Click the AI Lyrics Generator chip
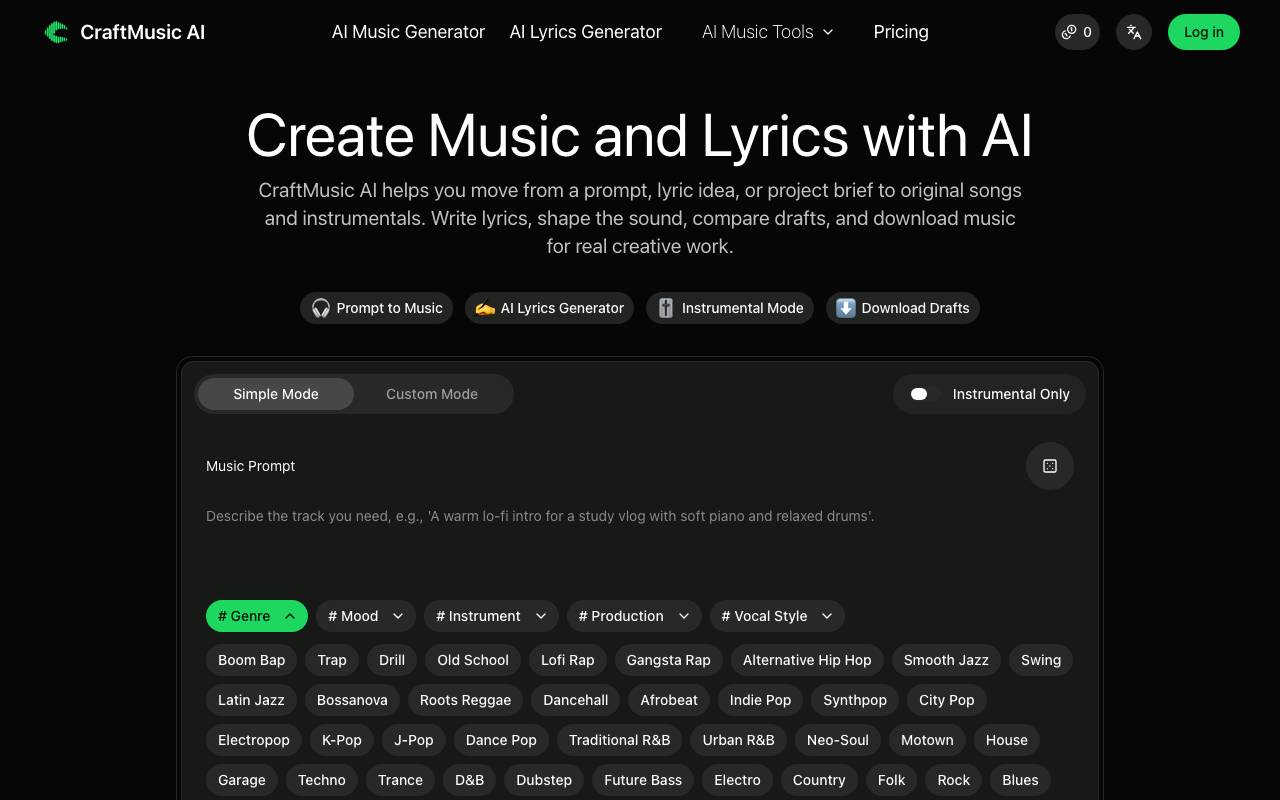This screenshot has width=1280, height=800. (549, 308)
